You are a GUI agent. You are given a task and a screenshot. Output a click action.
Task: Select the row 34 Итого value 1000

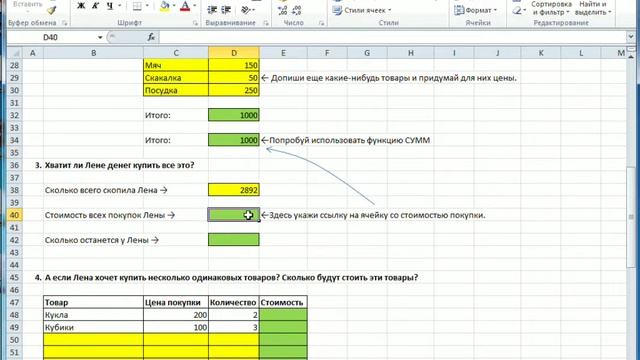233,140
